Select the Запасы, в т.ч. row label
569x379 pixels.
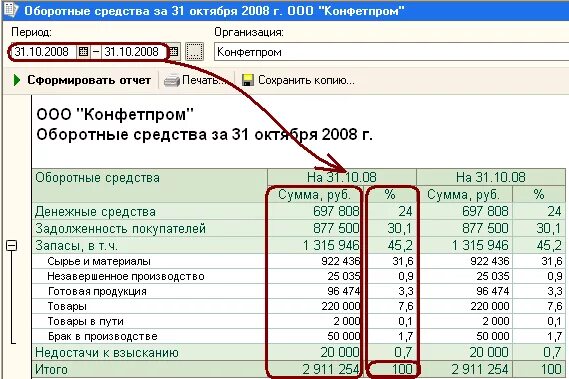[x=77, y=246]
